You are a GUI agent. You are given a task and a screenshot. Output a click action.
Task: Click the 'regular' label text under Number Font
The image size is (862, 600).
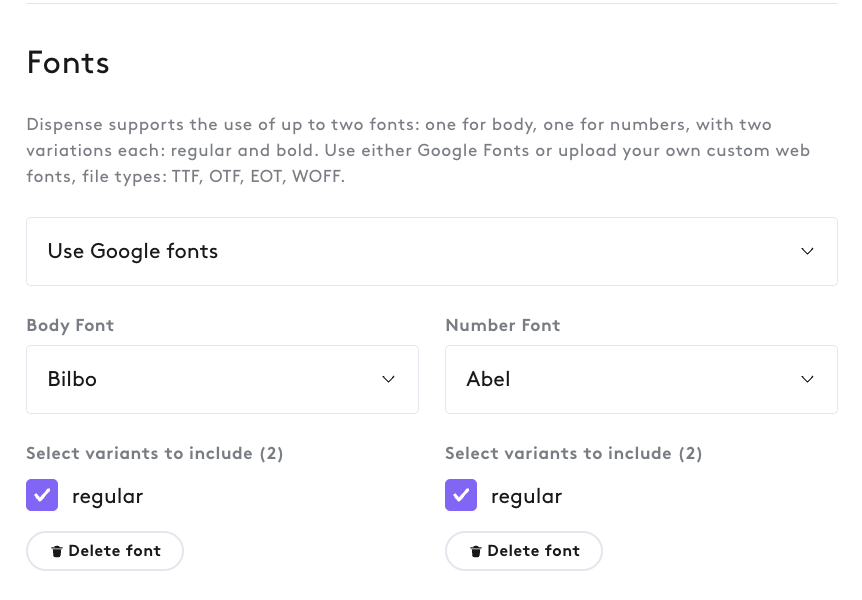(x=527, y=497)
